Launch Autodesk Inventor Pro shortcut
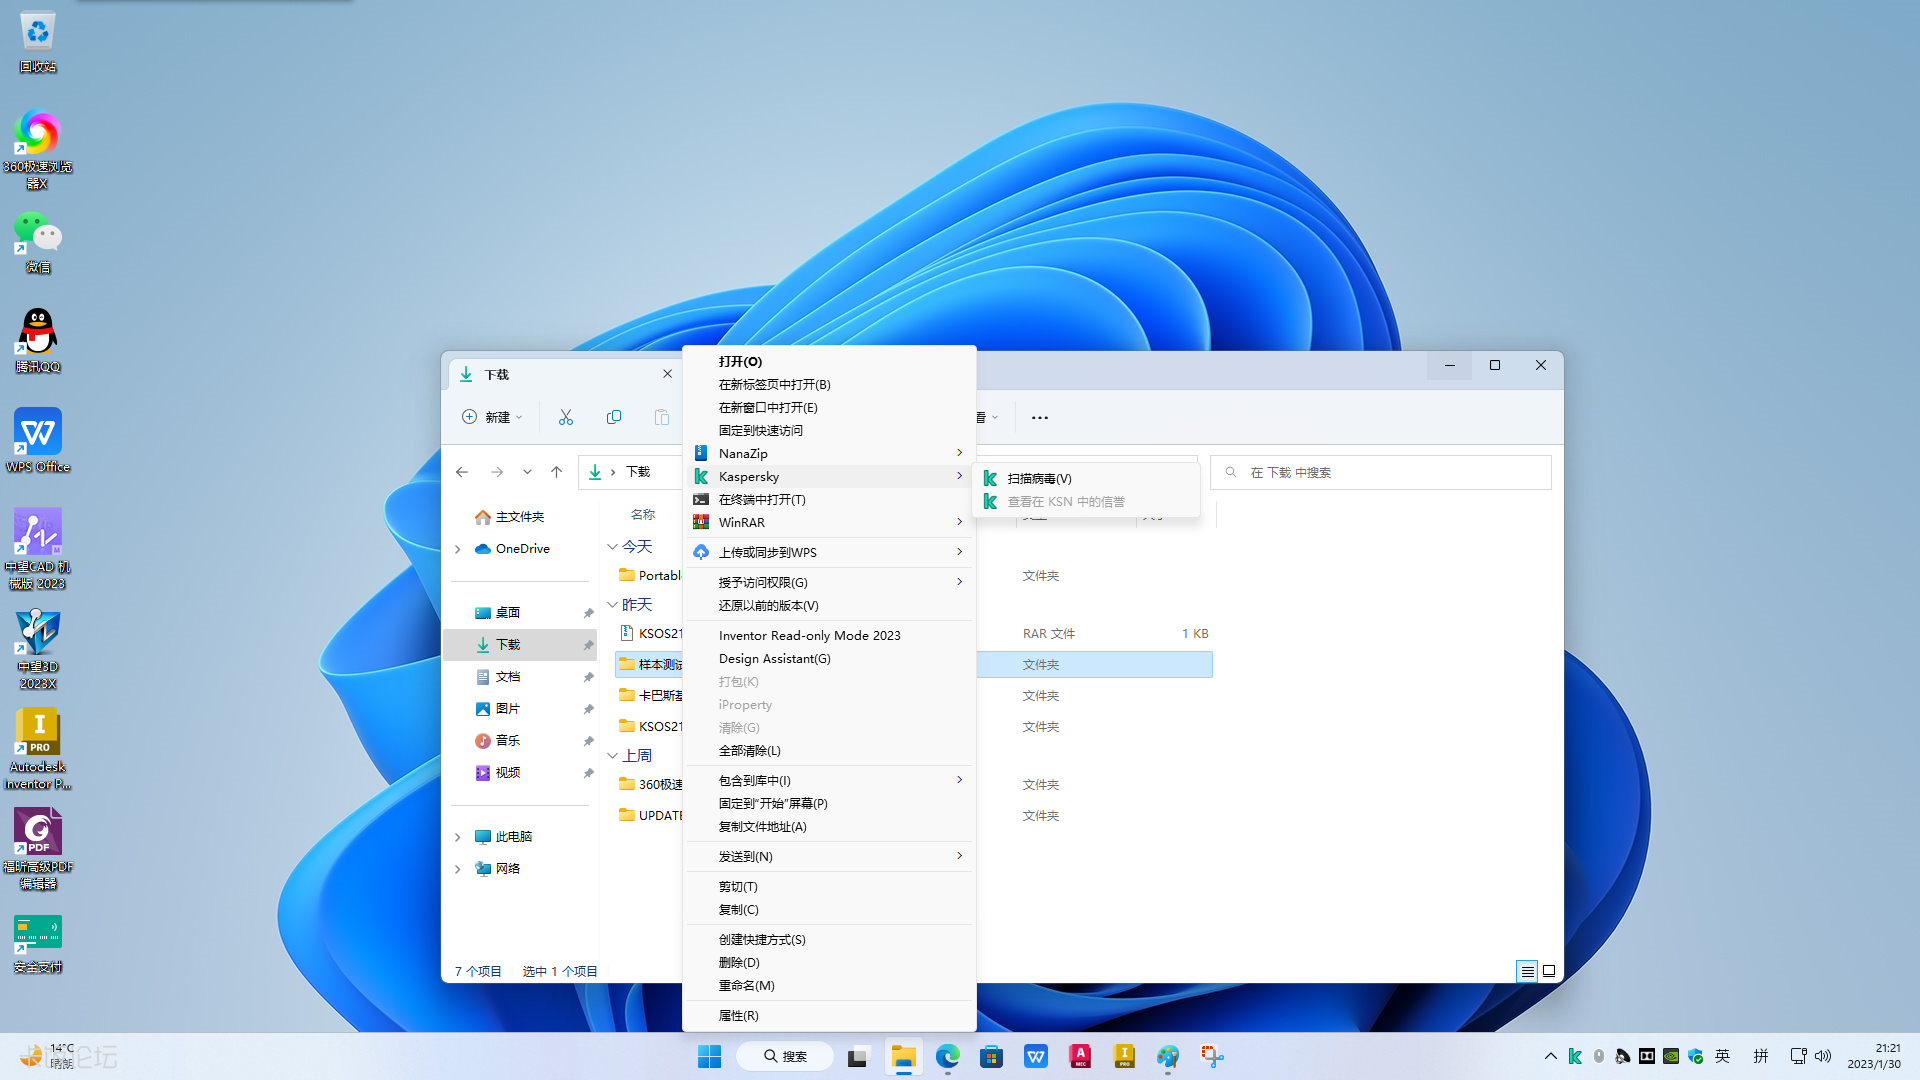 38,749
